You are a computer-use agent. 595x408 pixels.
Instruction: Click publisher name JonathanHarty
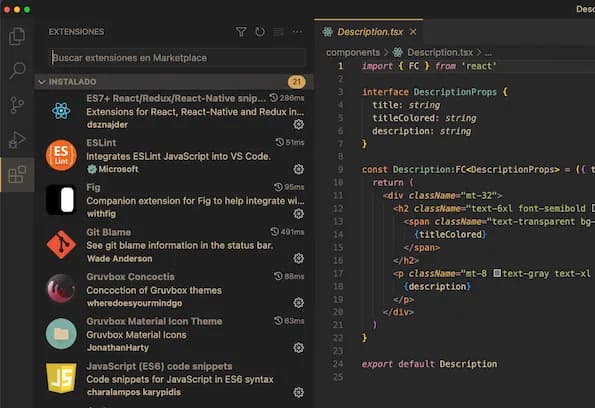pos(118,348)
